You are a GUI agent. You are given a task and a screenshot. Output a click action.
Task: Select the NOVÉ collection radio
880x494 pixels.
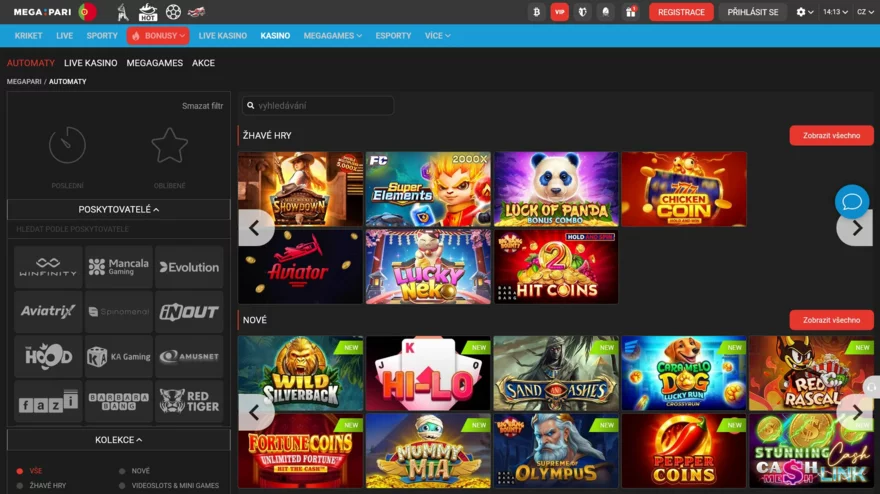pos(122,471)
